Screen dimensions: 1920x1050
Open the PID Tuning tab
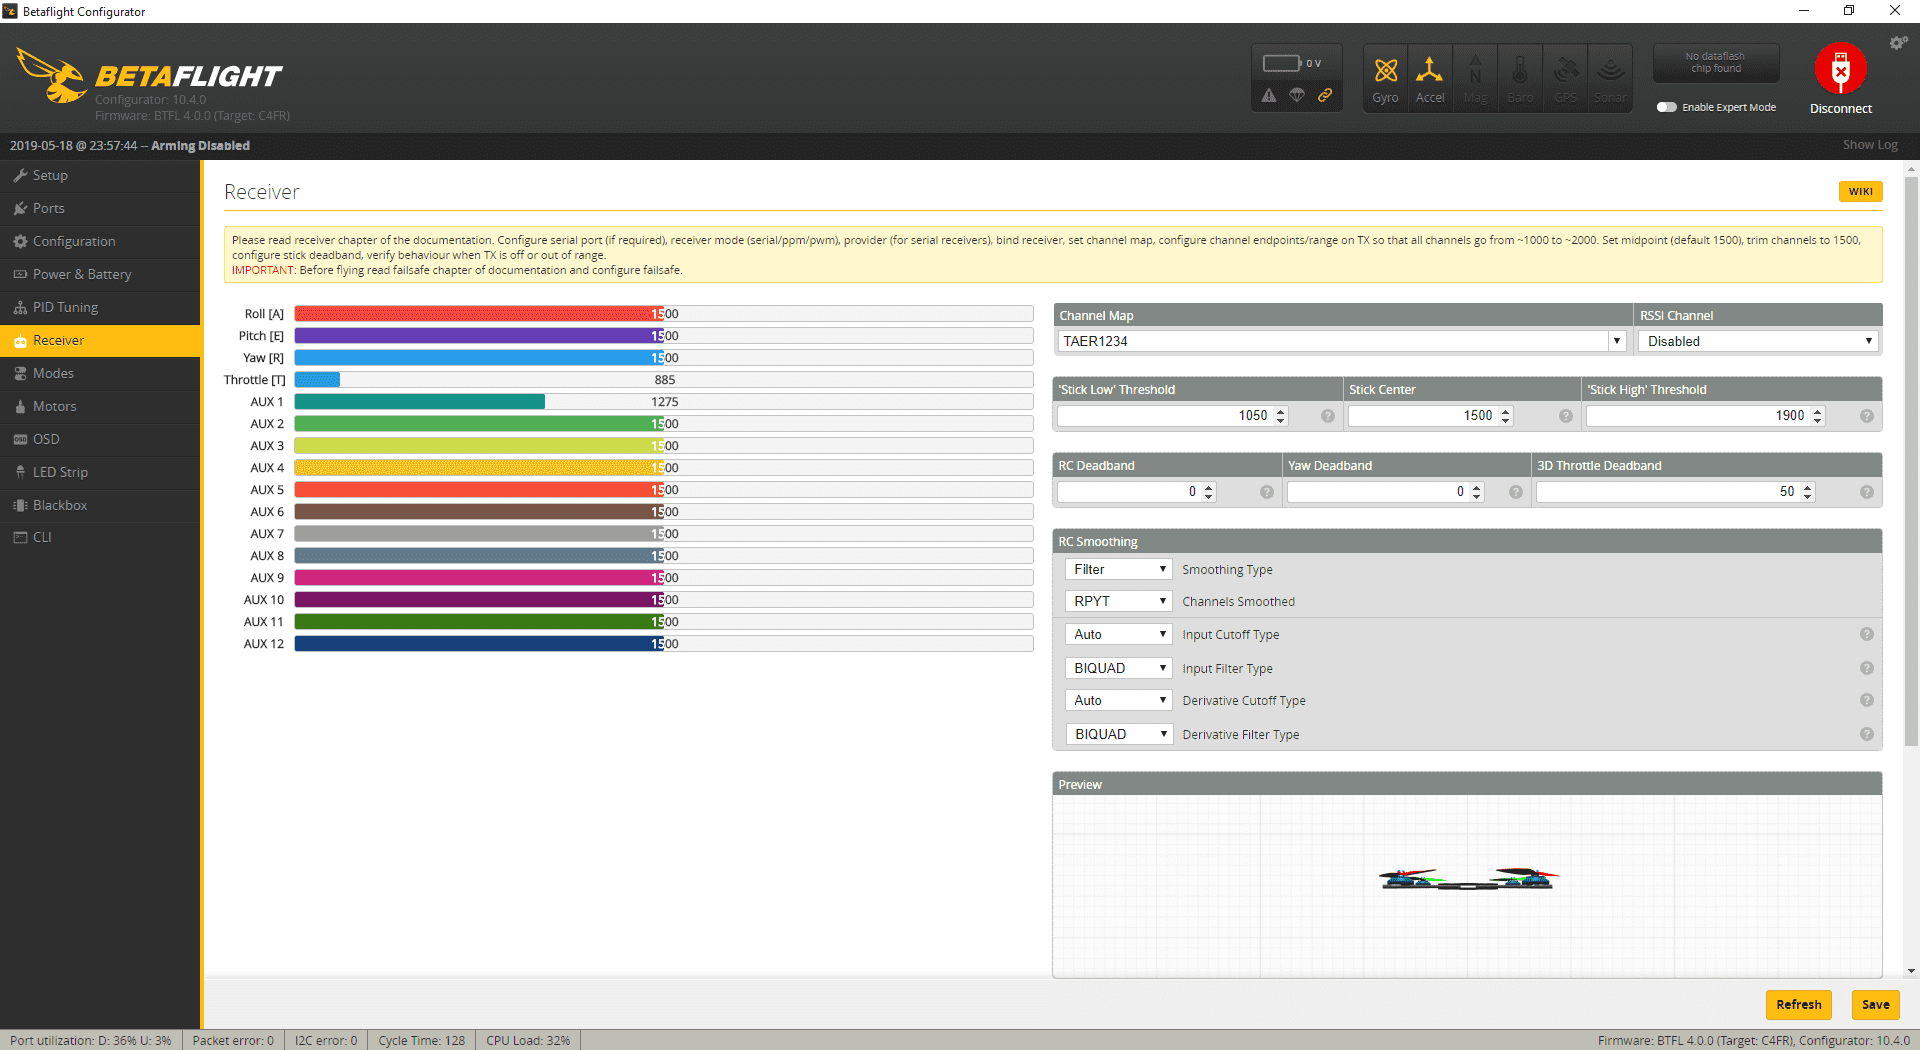(x=65, y=307)
